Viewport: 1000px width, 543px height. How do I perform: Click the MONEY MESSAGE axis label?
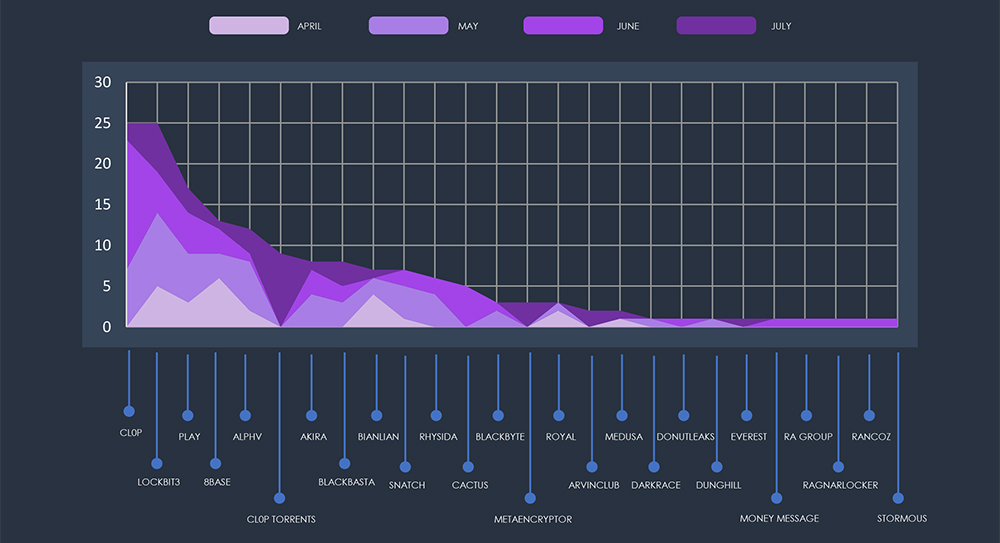pyautogui.click(x=779, y=518)
